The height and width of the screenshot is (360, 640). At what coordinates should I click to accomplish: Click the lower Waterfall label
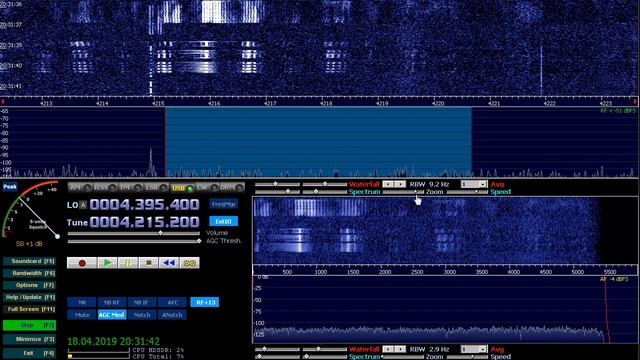tap(364, 349)
